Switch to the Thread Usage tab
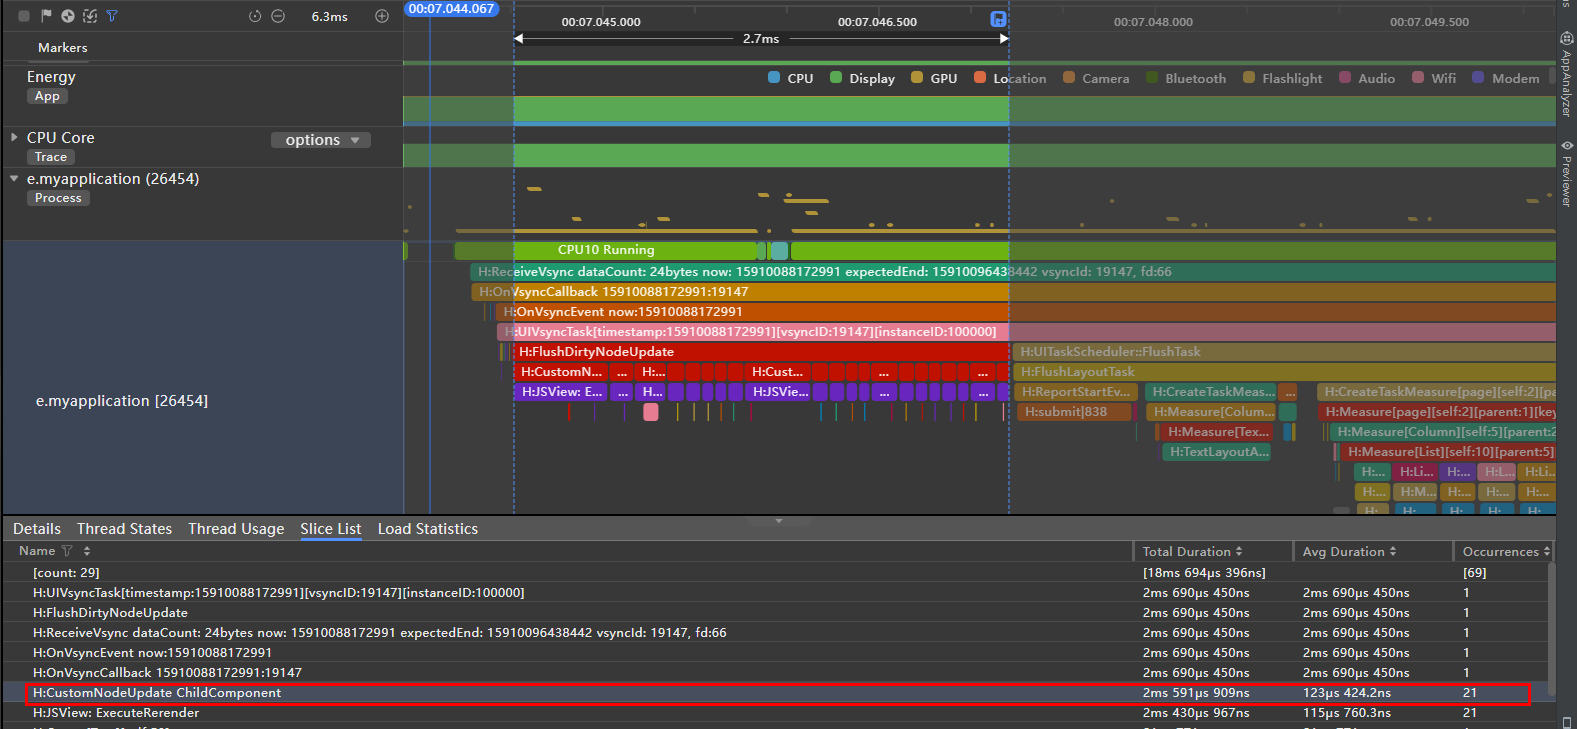 (x=236, y=529)
